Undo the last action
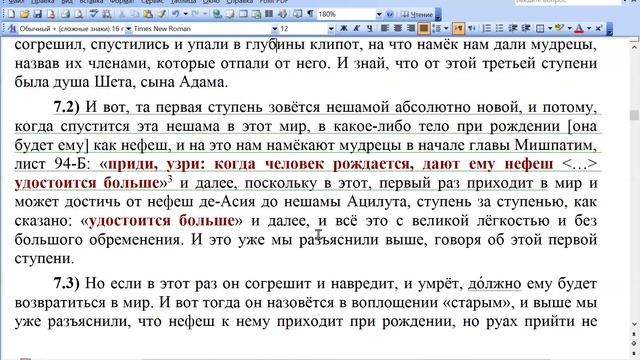The width and height of the screenshot is (640, 360). coord(176,14)
